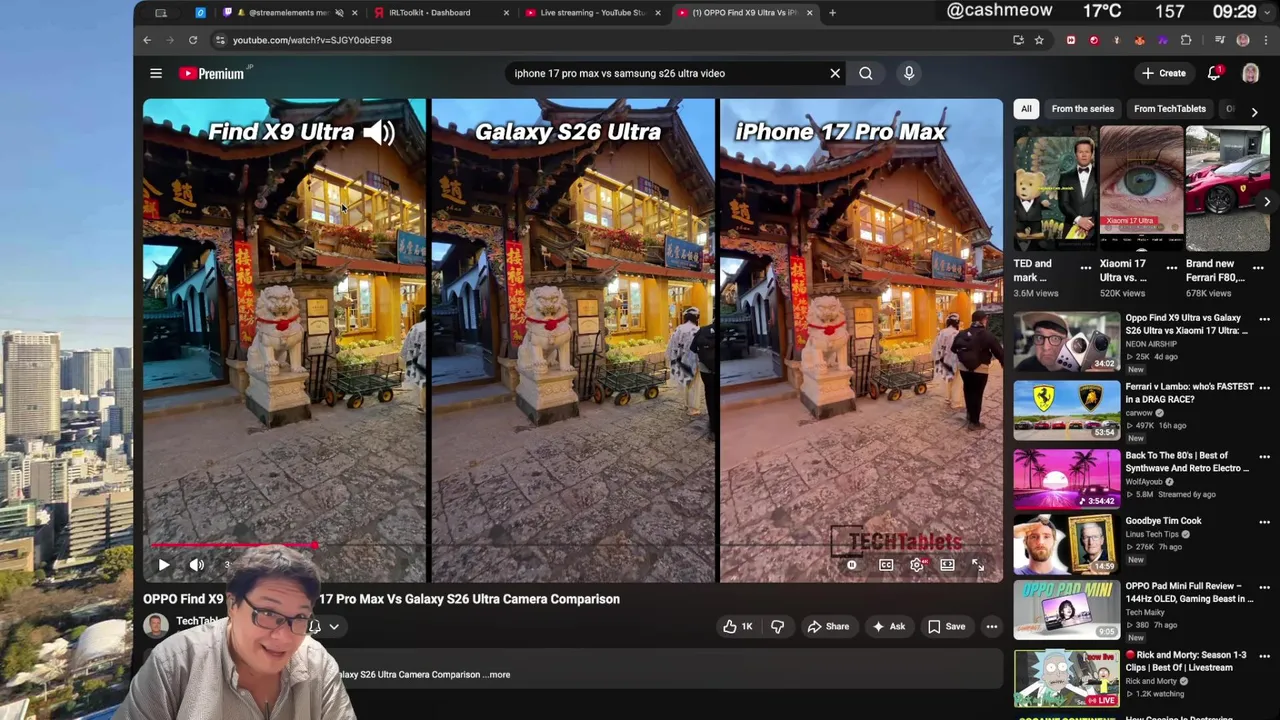Open the browser extensions puzzle icon

pyautogui.click(x=1186, y=40)
